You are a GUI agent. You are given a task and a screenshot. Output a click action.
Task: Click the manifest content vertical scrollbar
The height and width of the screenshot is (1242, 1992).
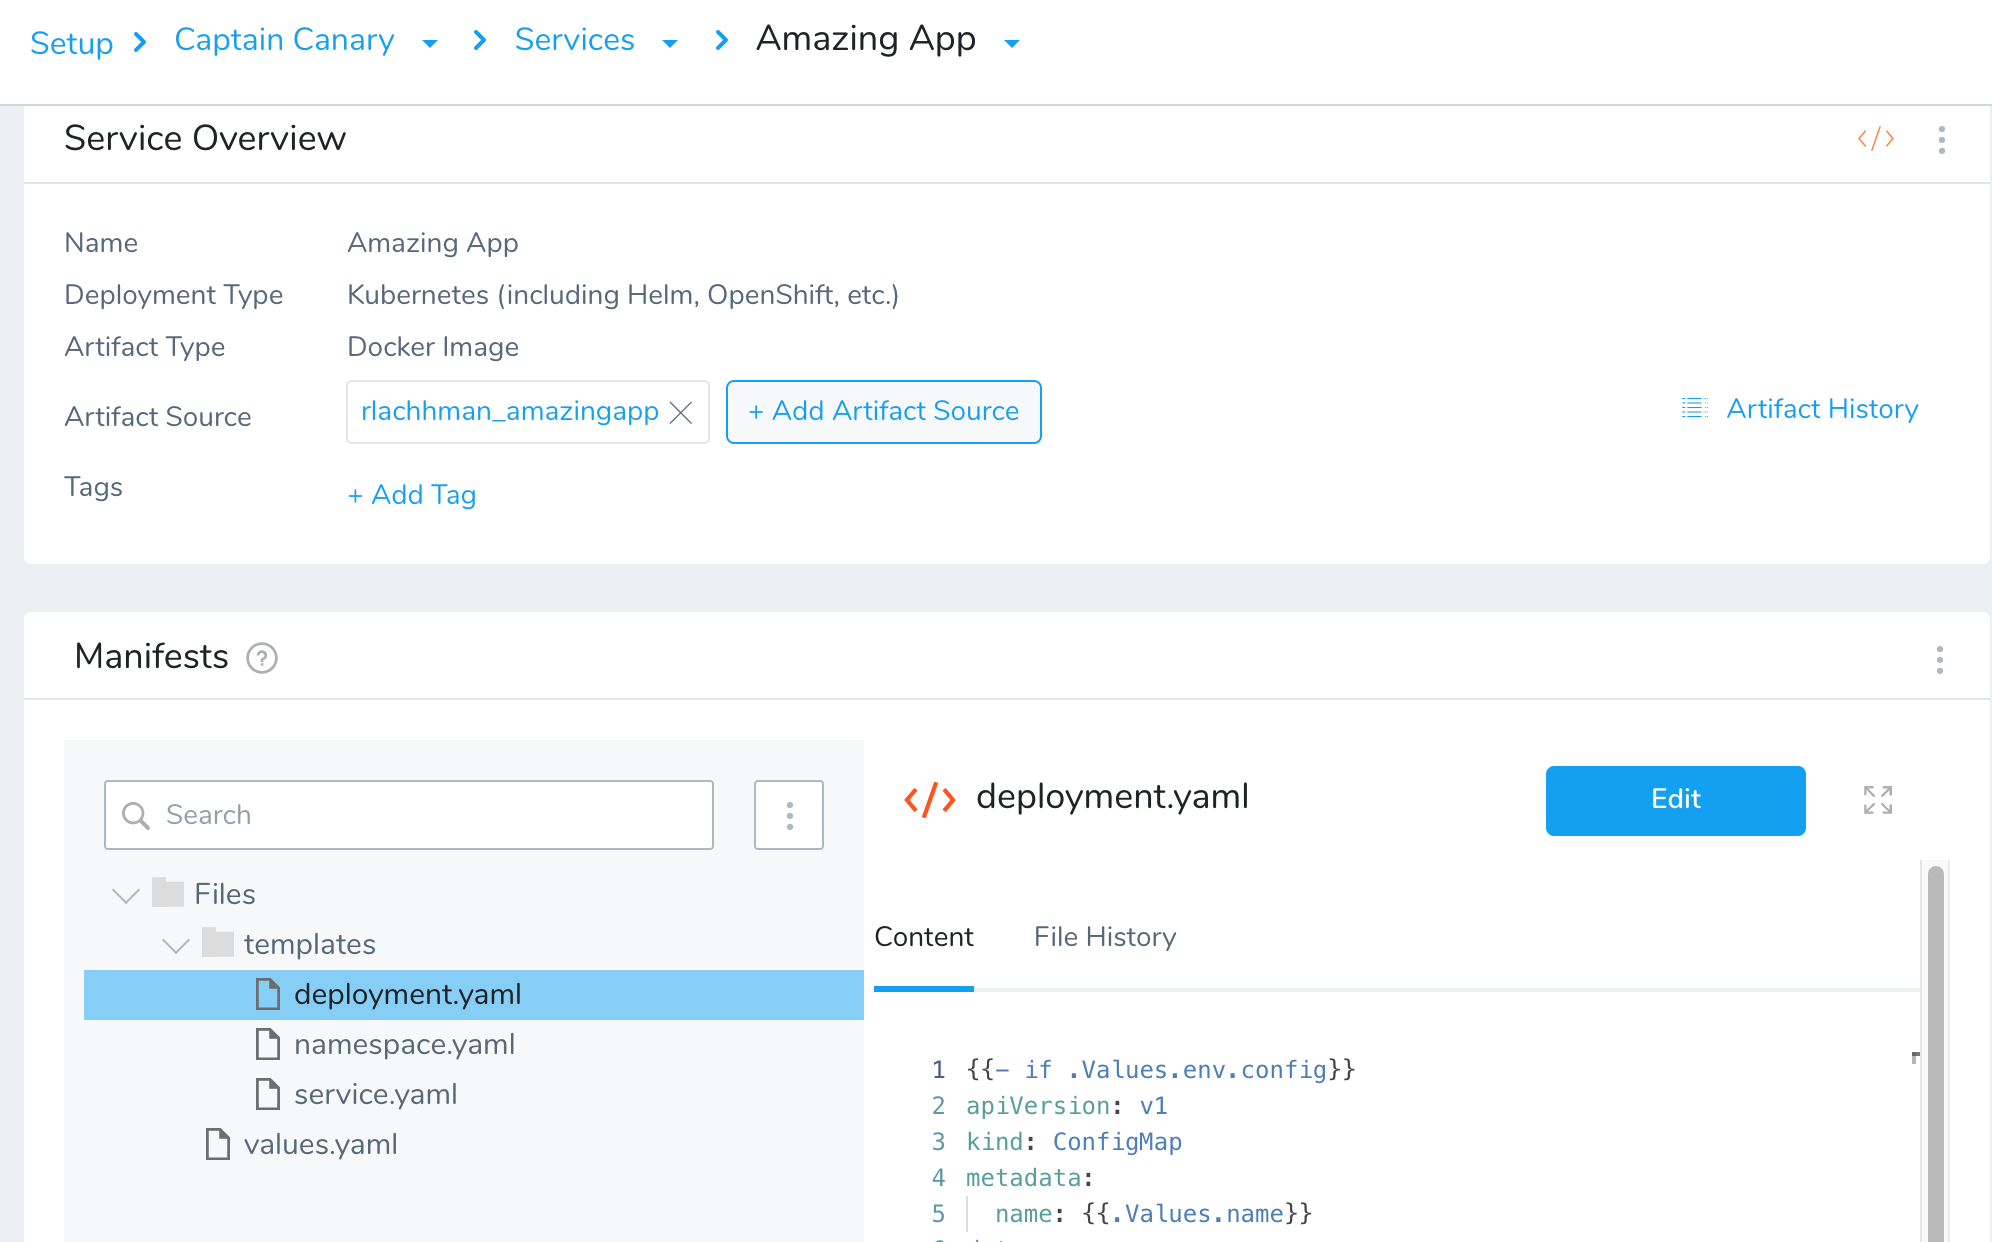coord(1935,1050)
